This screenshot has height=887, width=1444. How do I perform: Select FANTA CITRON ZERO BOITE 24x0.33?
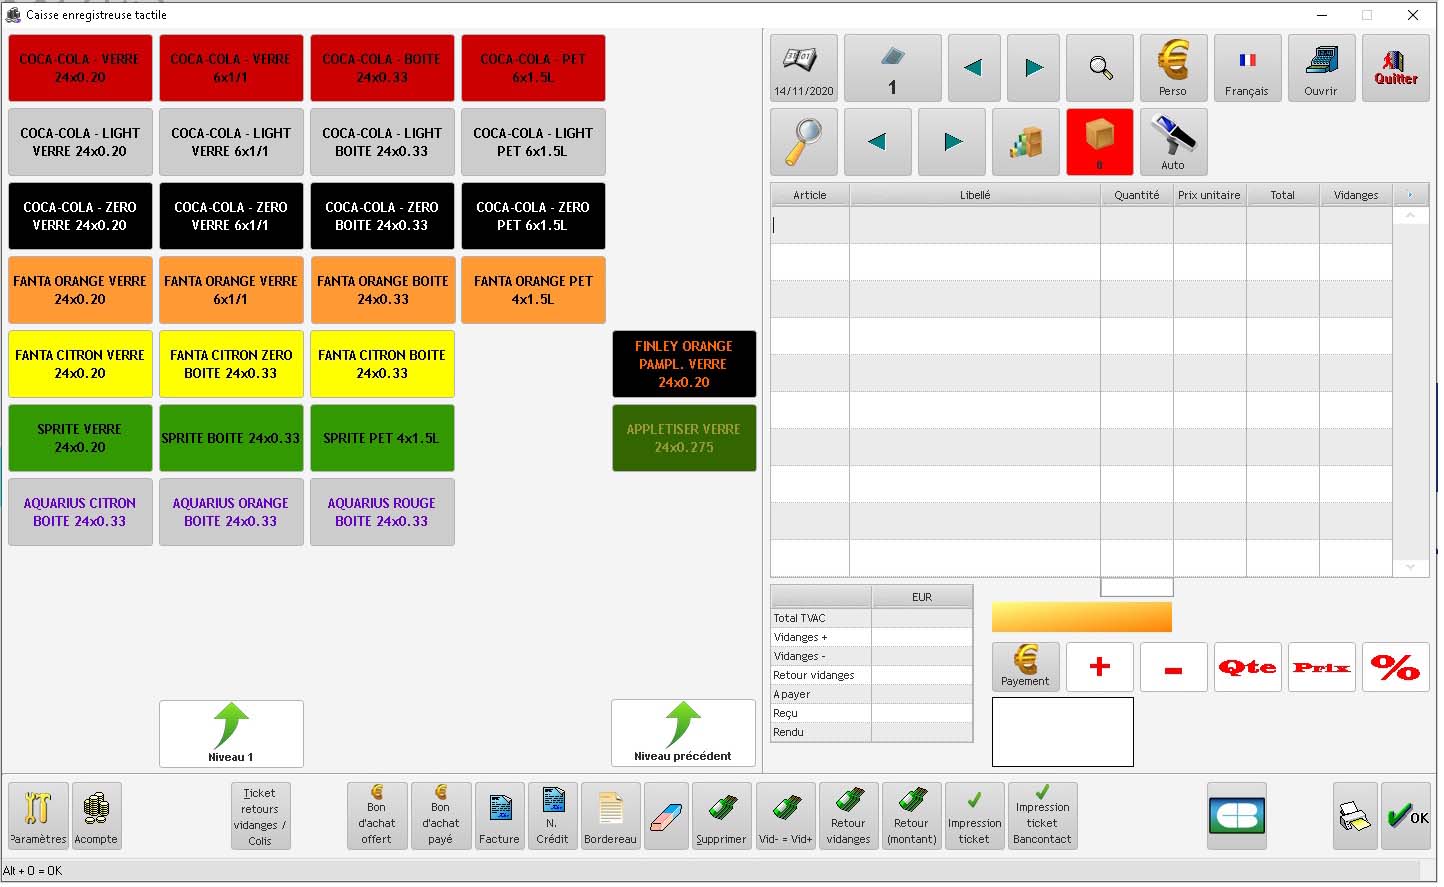point(231,364)
